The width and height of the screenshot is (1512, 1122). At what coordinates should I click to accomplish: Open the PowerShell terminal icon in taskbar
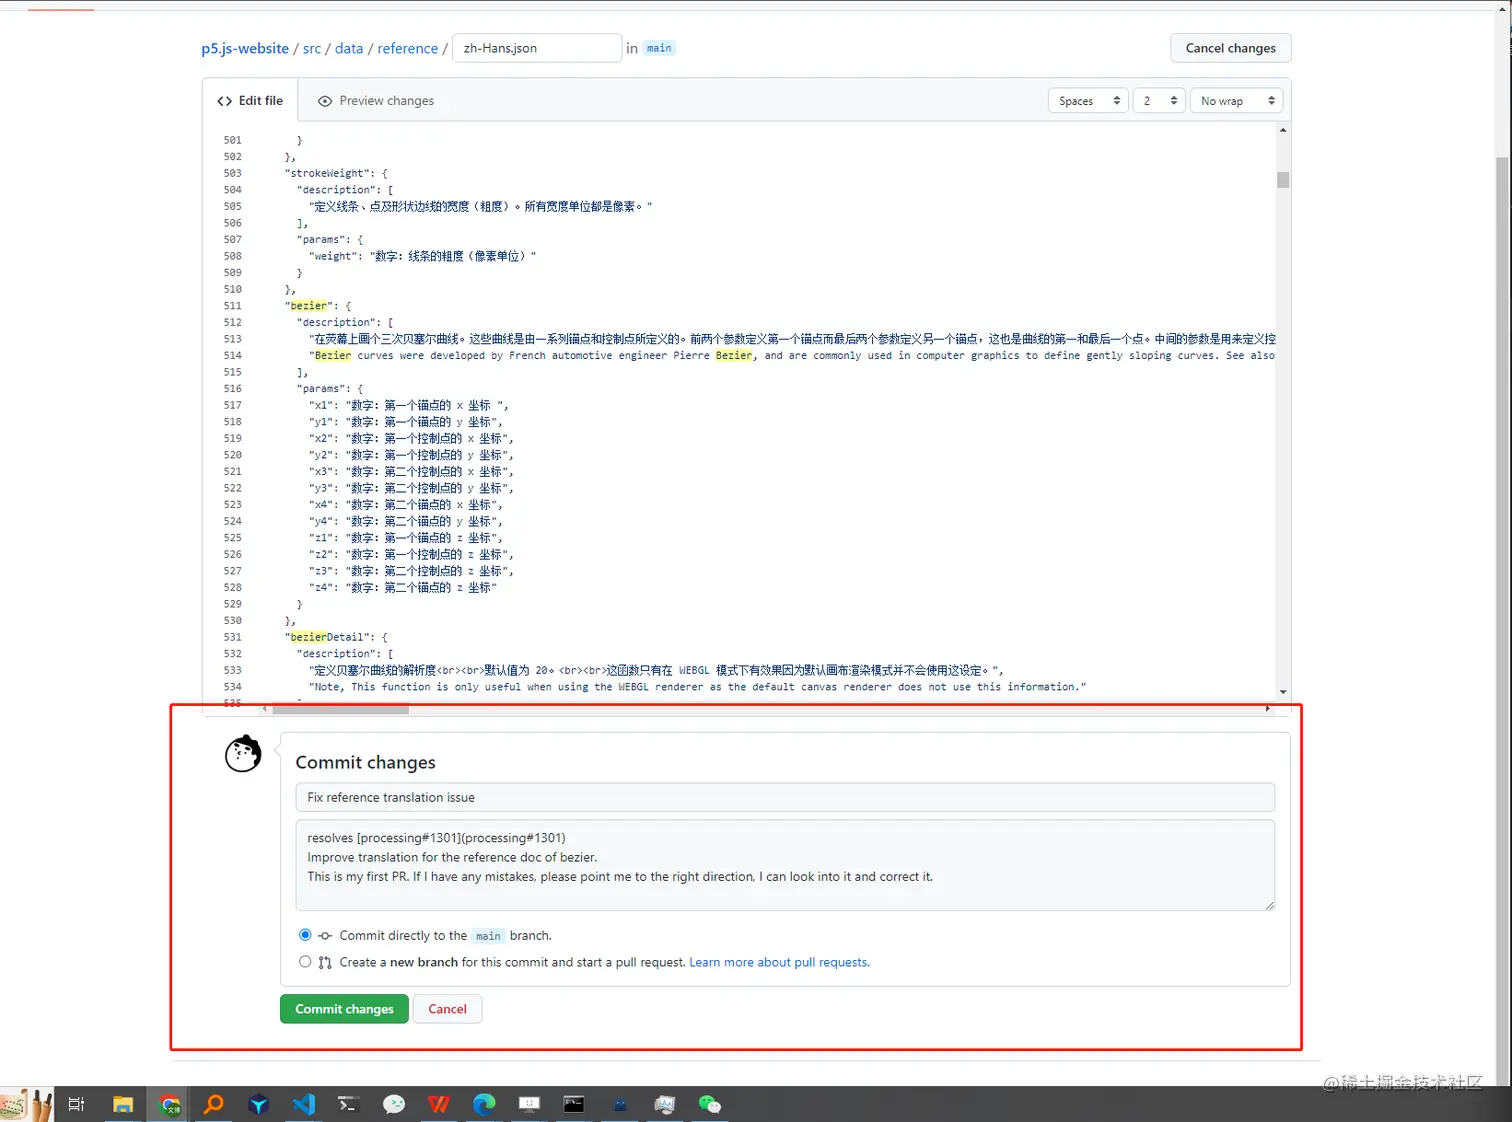click(x=349, y=1104)
